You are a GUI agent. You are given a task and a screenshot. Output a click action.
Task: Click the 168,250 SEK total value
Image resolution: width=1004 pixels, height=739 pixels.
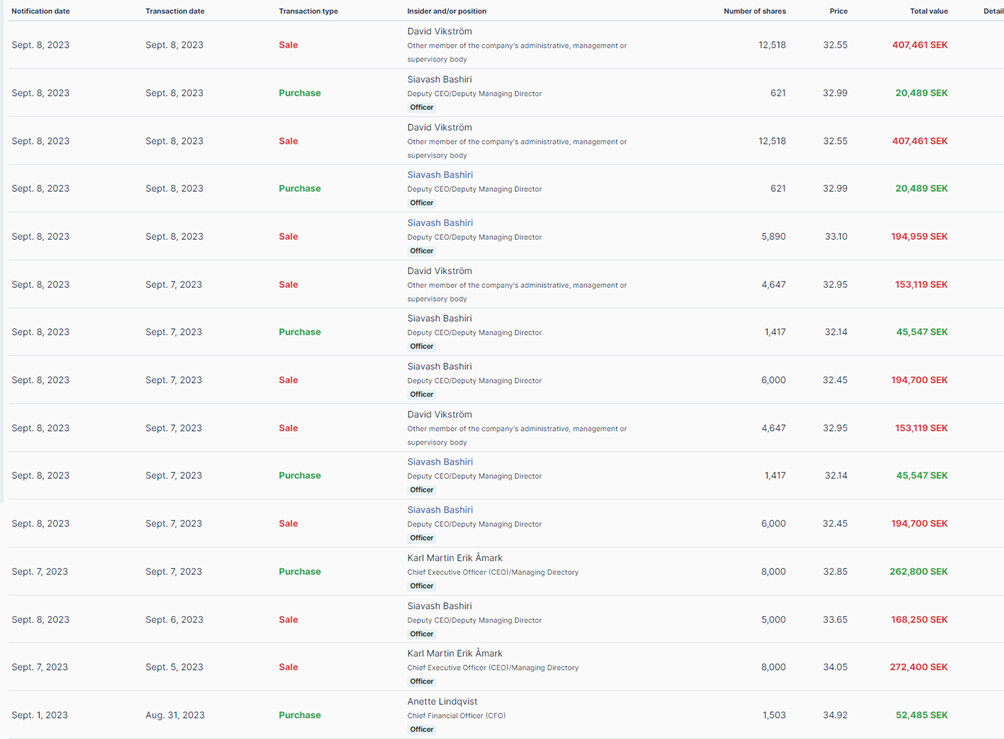click(919, 620)
